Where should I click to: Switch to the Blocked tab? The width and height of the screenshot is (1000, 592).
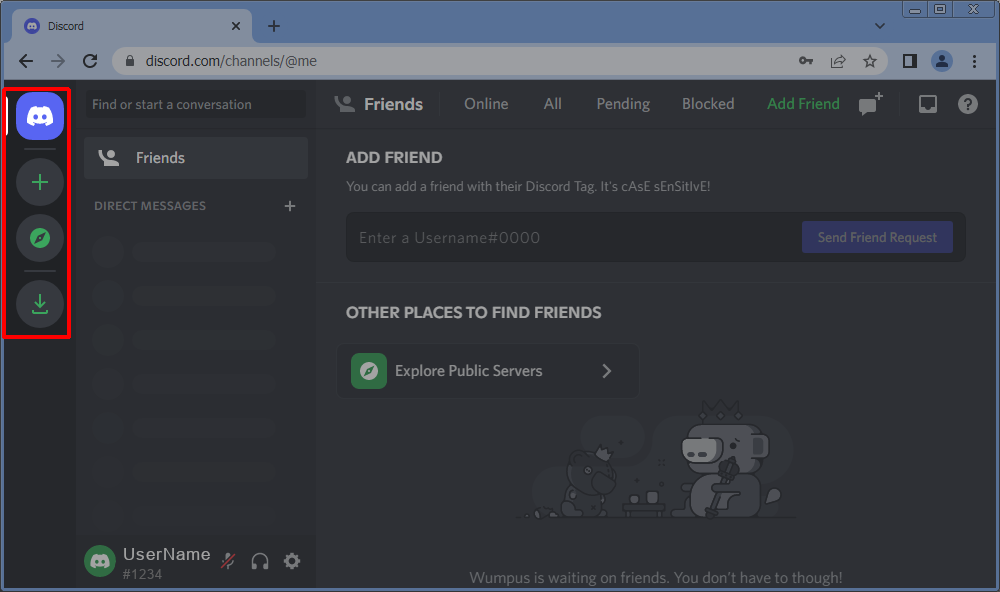click(x=708, y=104)
